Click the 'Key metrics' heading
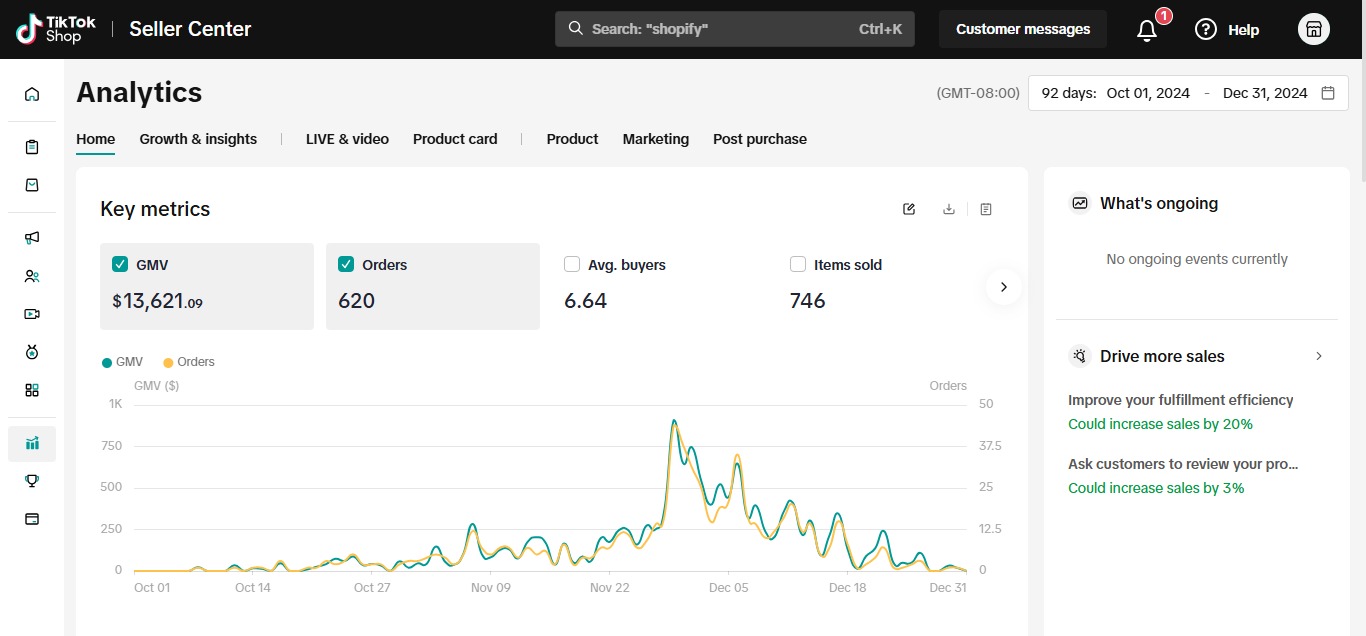Viewport: 1366px width, 636px height. coord(155,209)
